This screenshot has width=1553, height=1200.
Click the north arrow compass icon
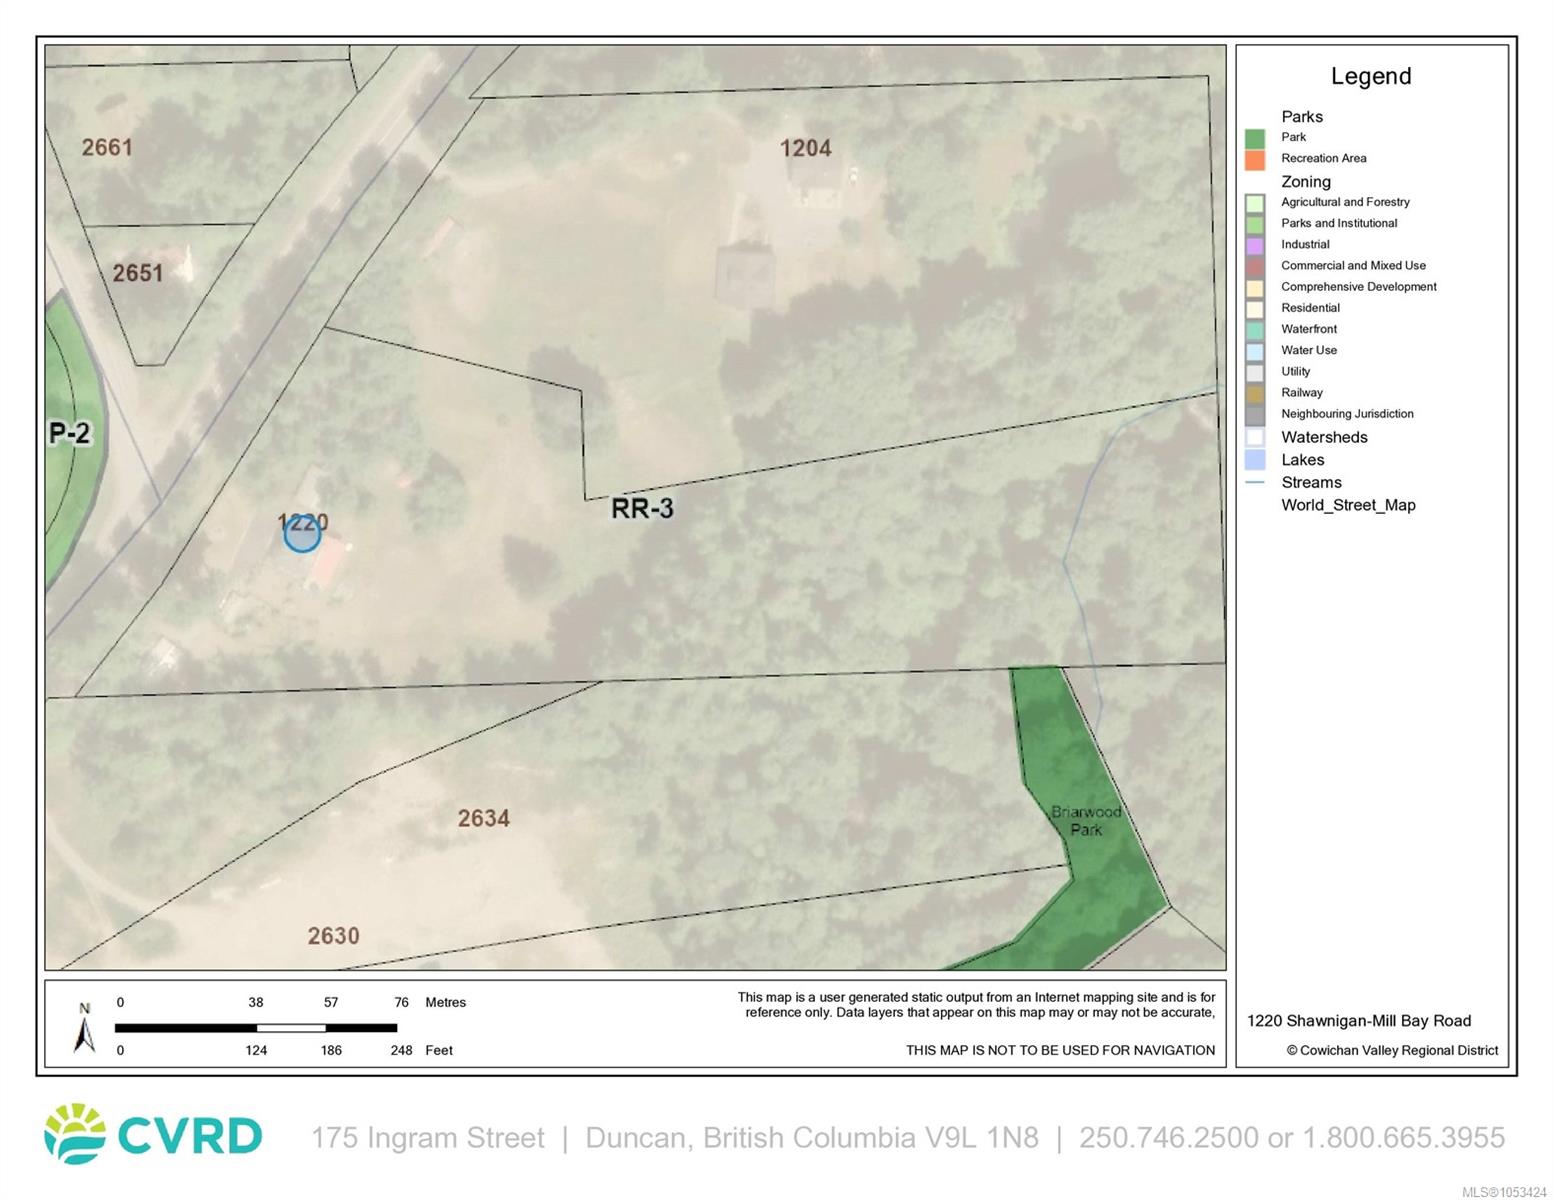85,1028
